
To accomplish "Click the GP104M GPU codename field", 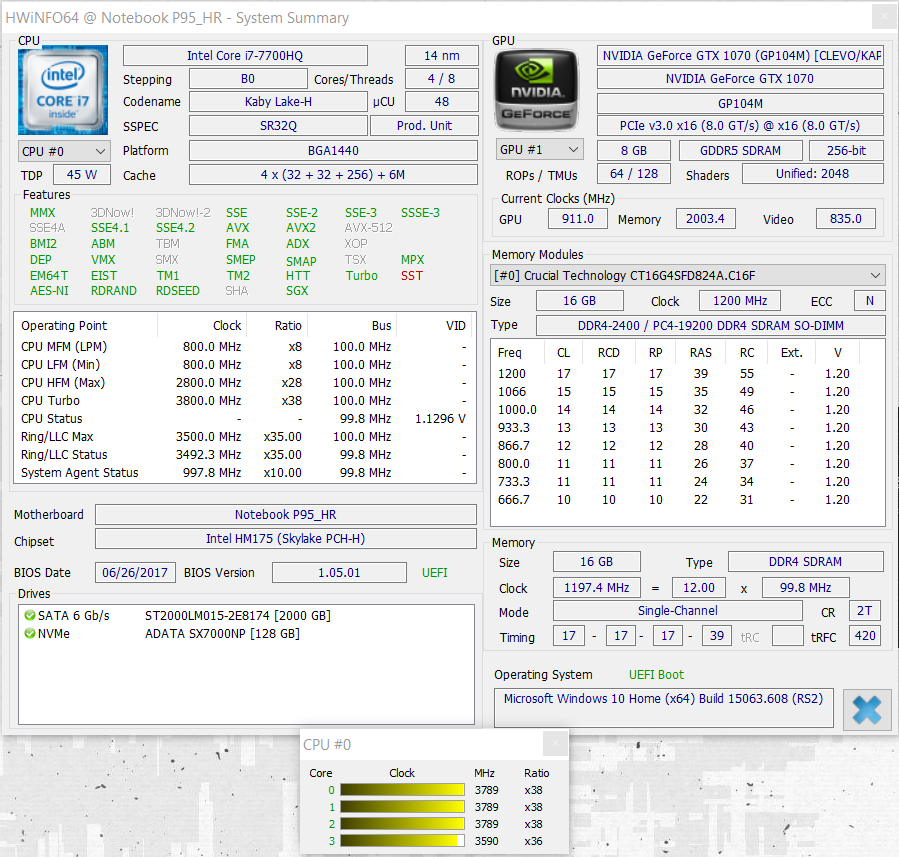I will pos(740,104).
